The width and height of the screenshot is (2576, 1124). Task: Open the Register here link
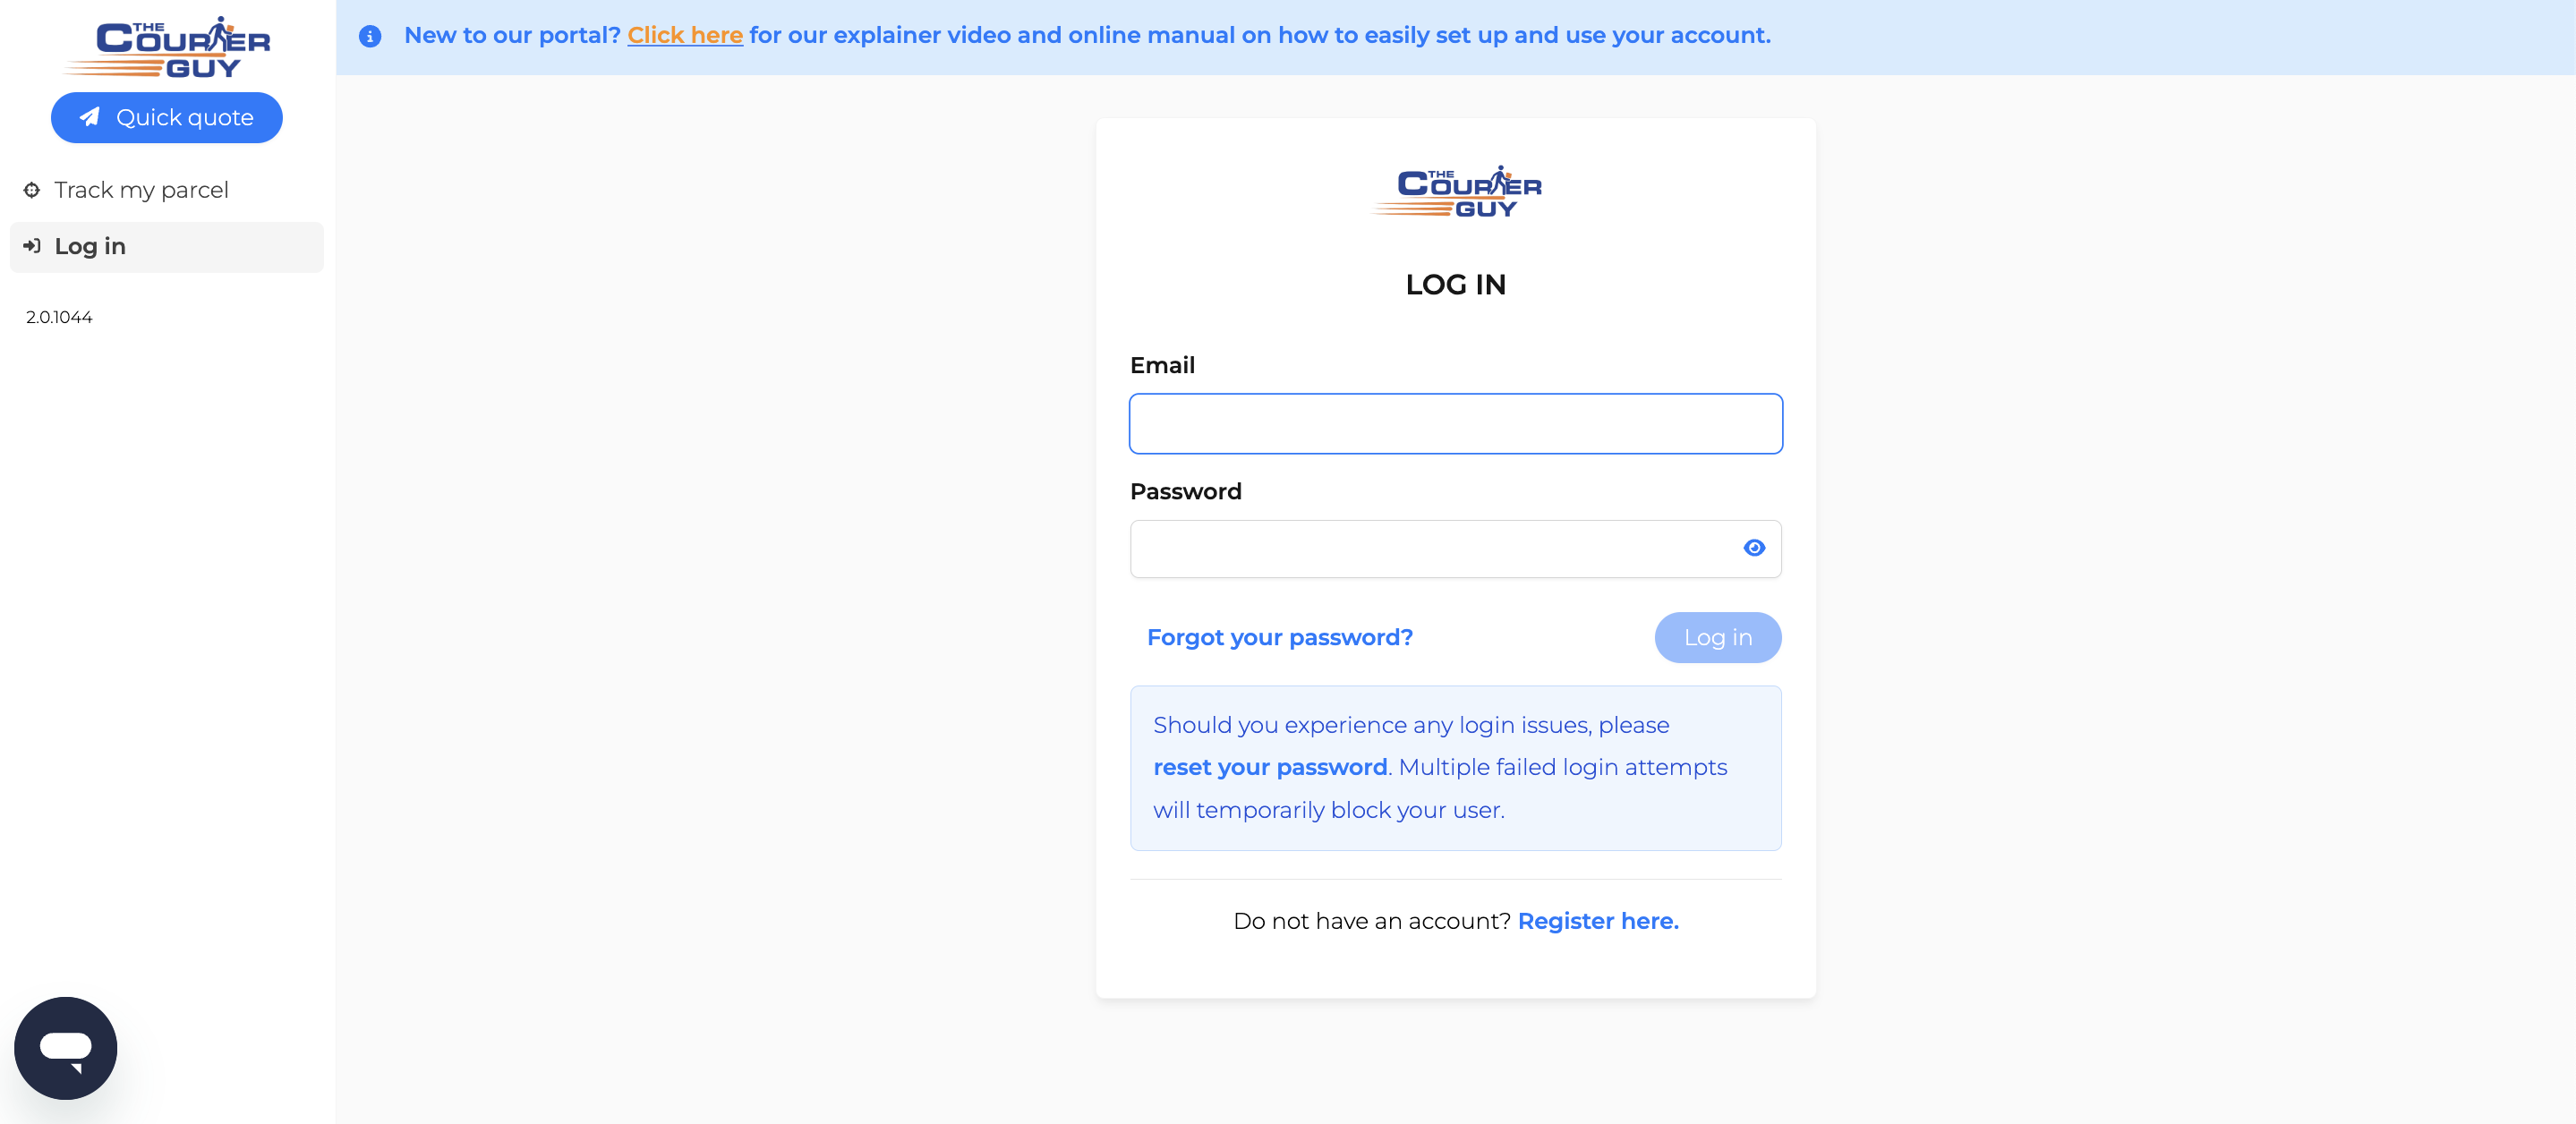(1598, 921)
